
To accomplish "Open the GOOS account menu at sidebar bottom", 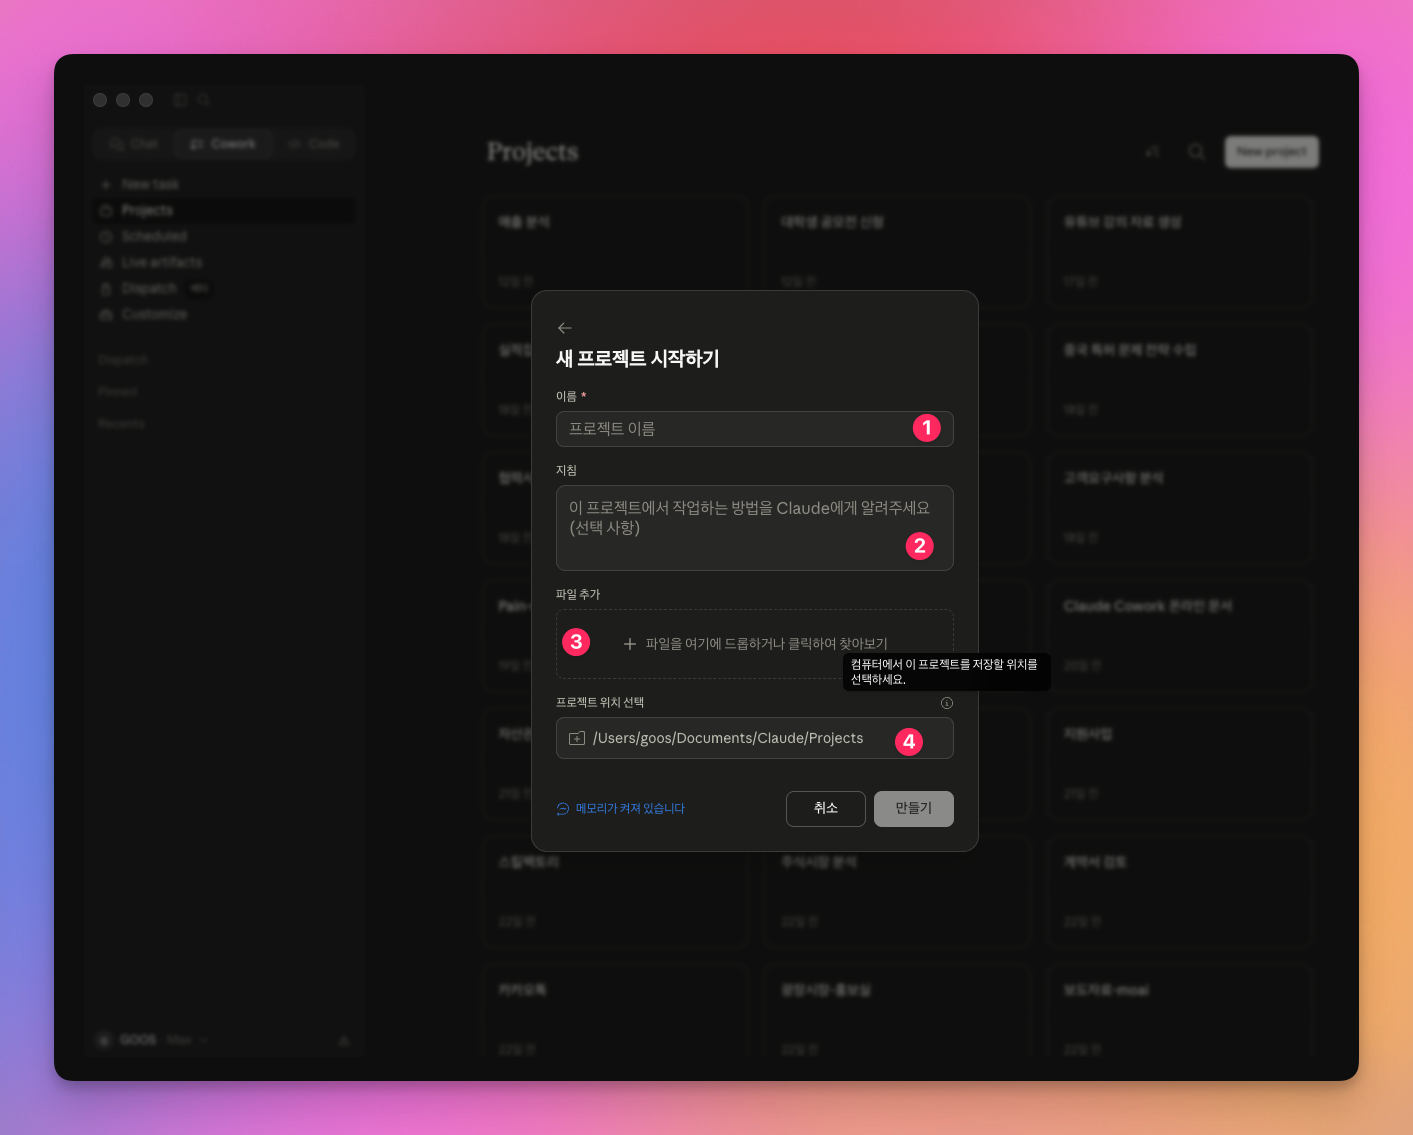I will pyautogui.click(x=152, y=1040).
